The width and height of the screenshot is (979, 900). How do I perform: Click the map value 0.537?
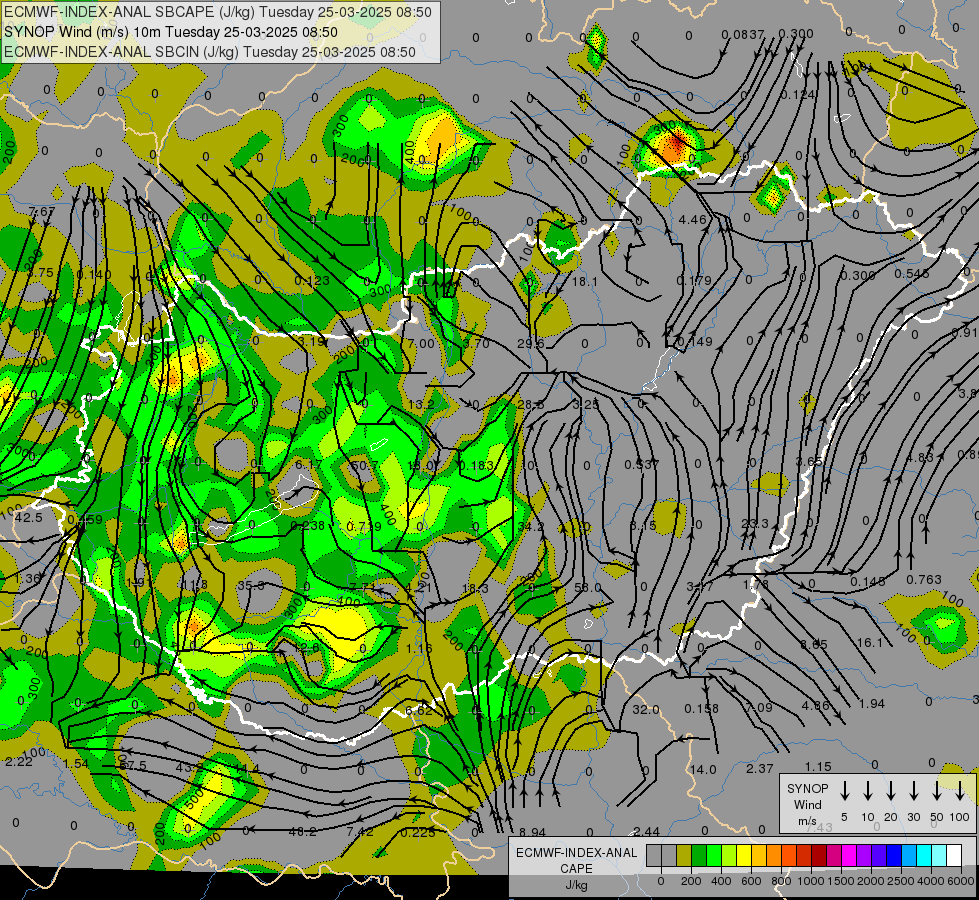click(x=641, y=465)
